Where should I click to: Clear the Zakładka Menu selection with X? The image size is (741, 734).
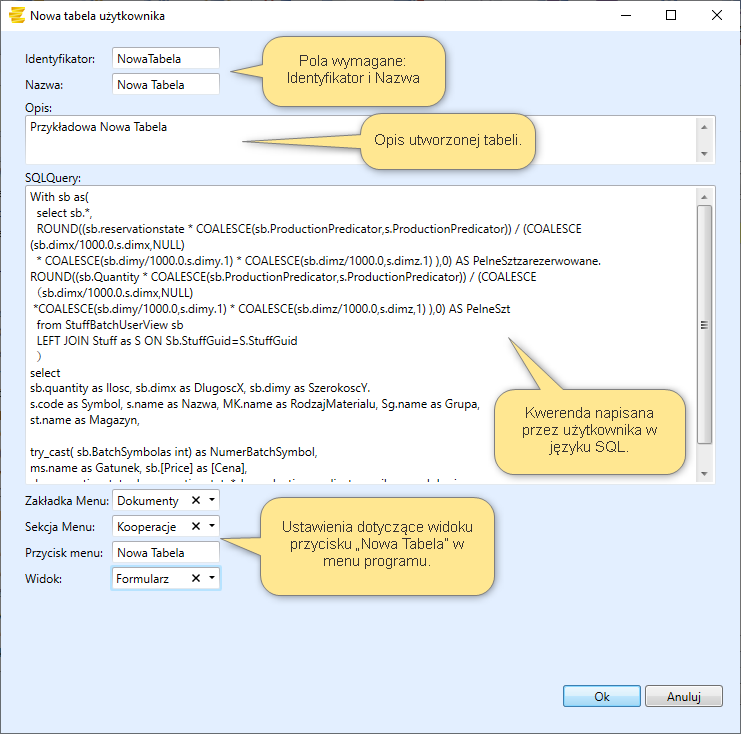(196, 500)
